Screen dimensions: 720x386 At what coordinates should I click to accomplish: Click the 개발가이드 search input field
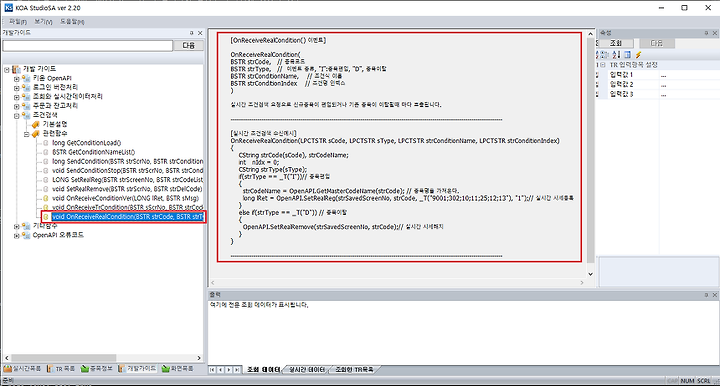tap(88, 45)
